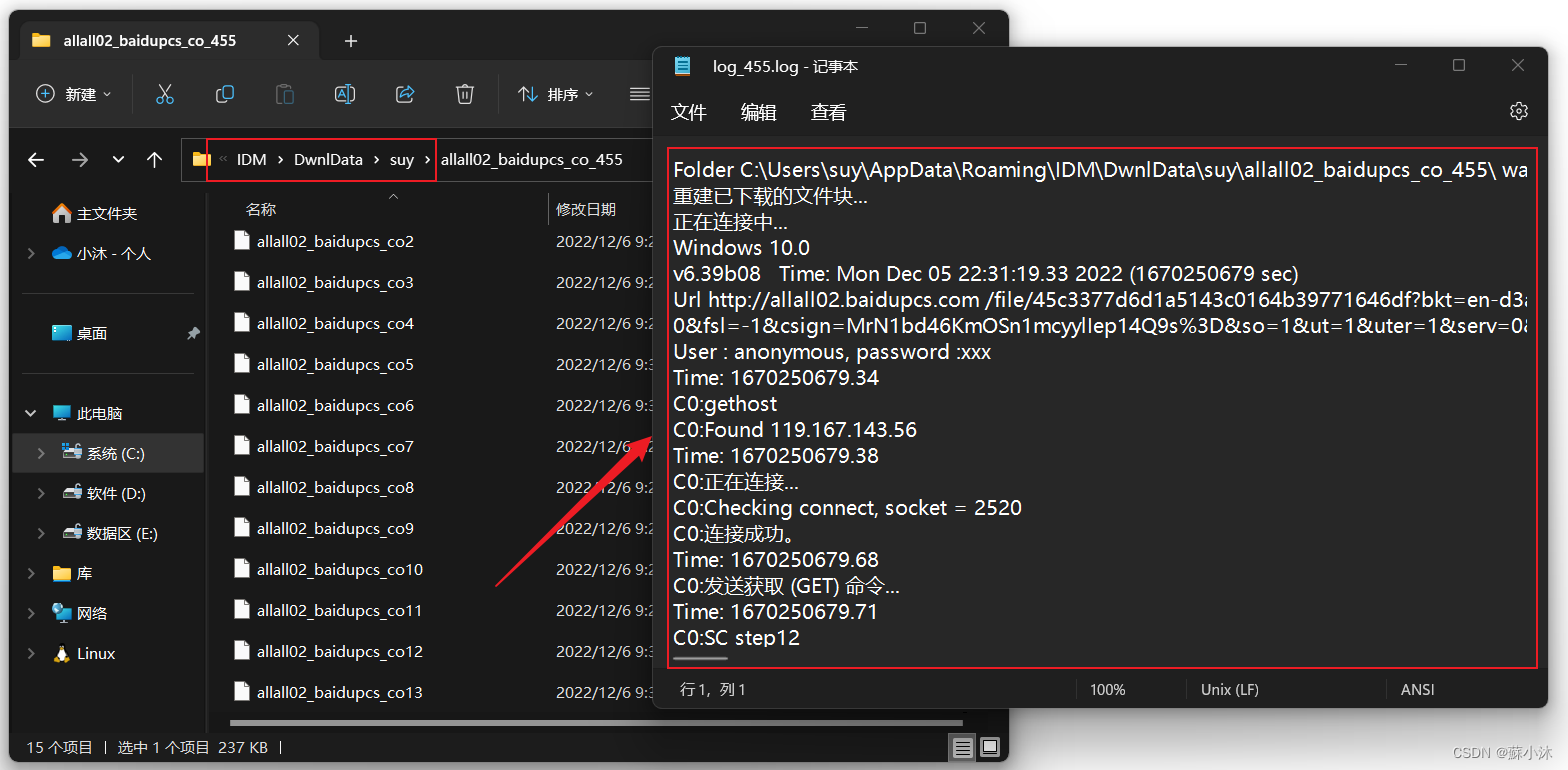
Task: Switch Explorer to large thumbnails view icon
Action: pyautogui.click(x=989, y=747)
